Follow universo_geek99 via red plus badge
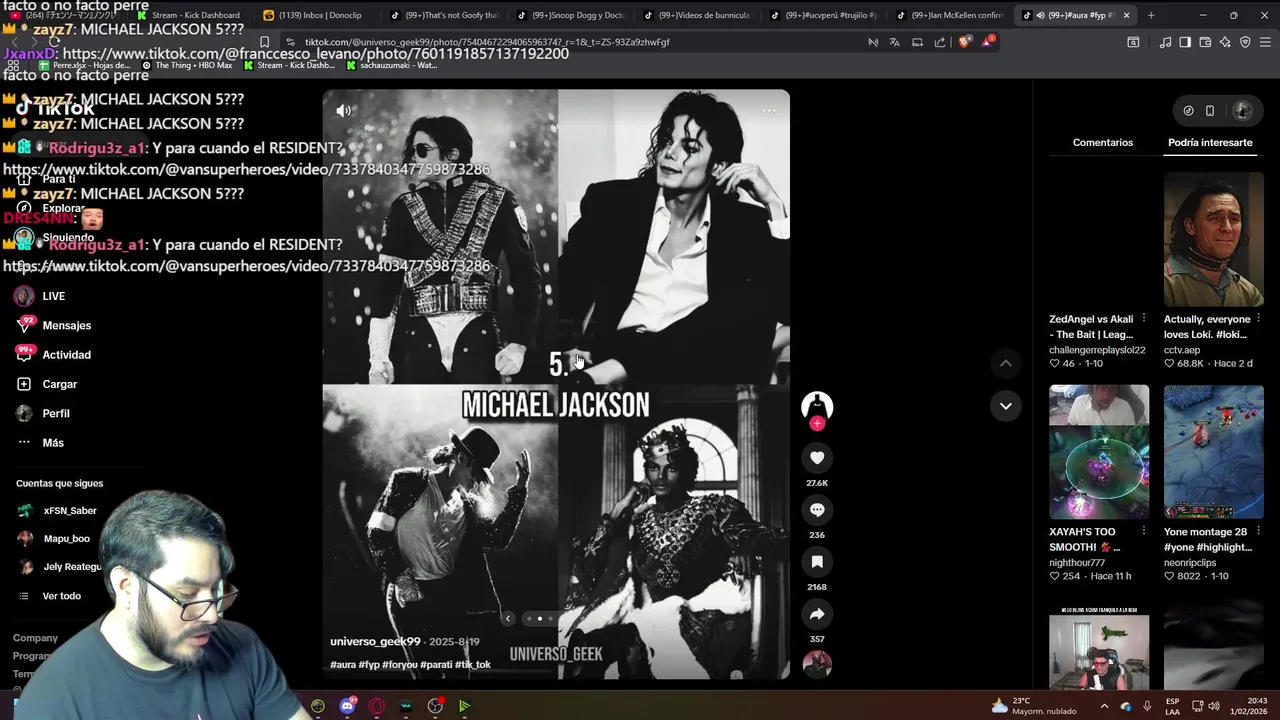 click(x=817, y=423)
